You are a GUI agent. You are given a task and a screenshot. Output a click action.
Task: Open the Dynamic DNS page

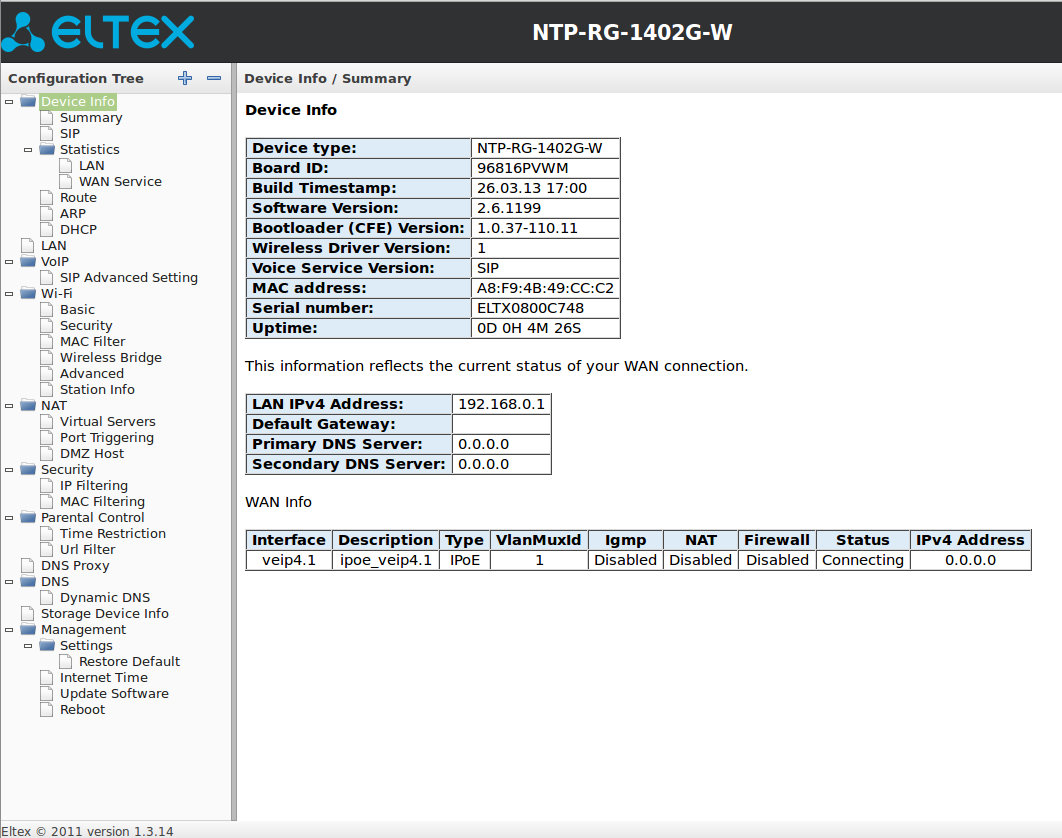(105, 598)
